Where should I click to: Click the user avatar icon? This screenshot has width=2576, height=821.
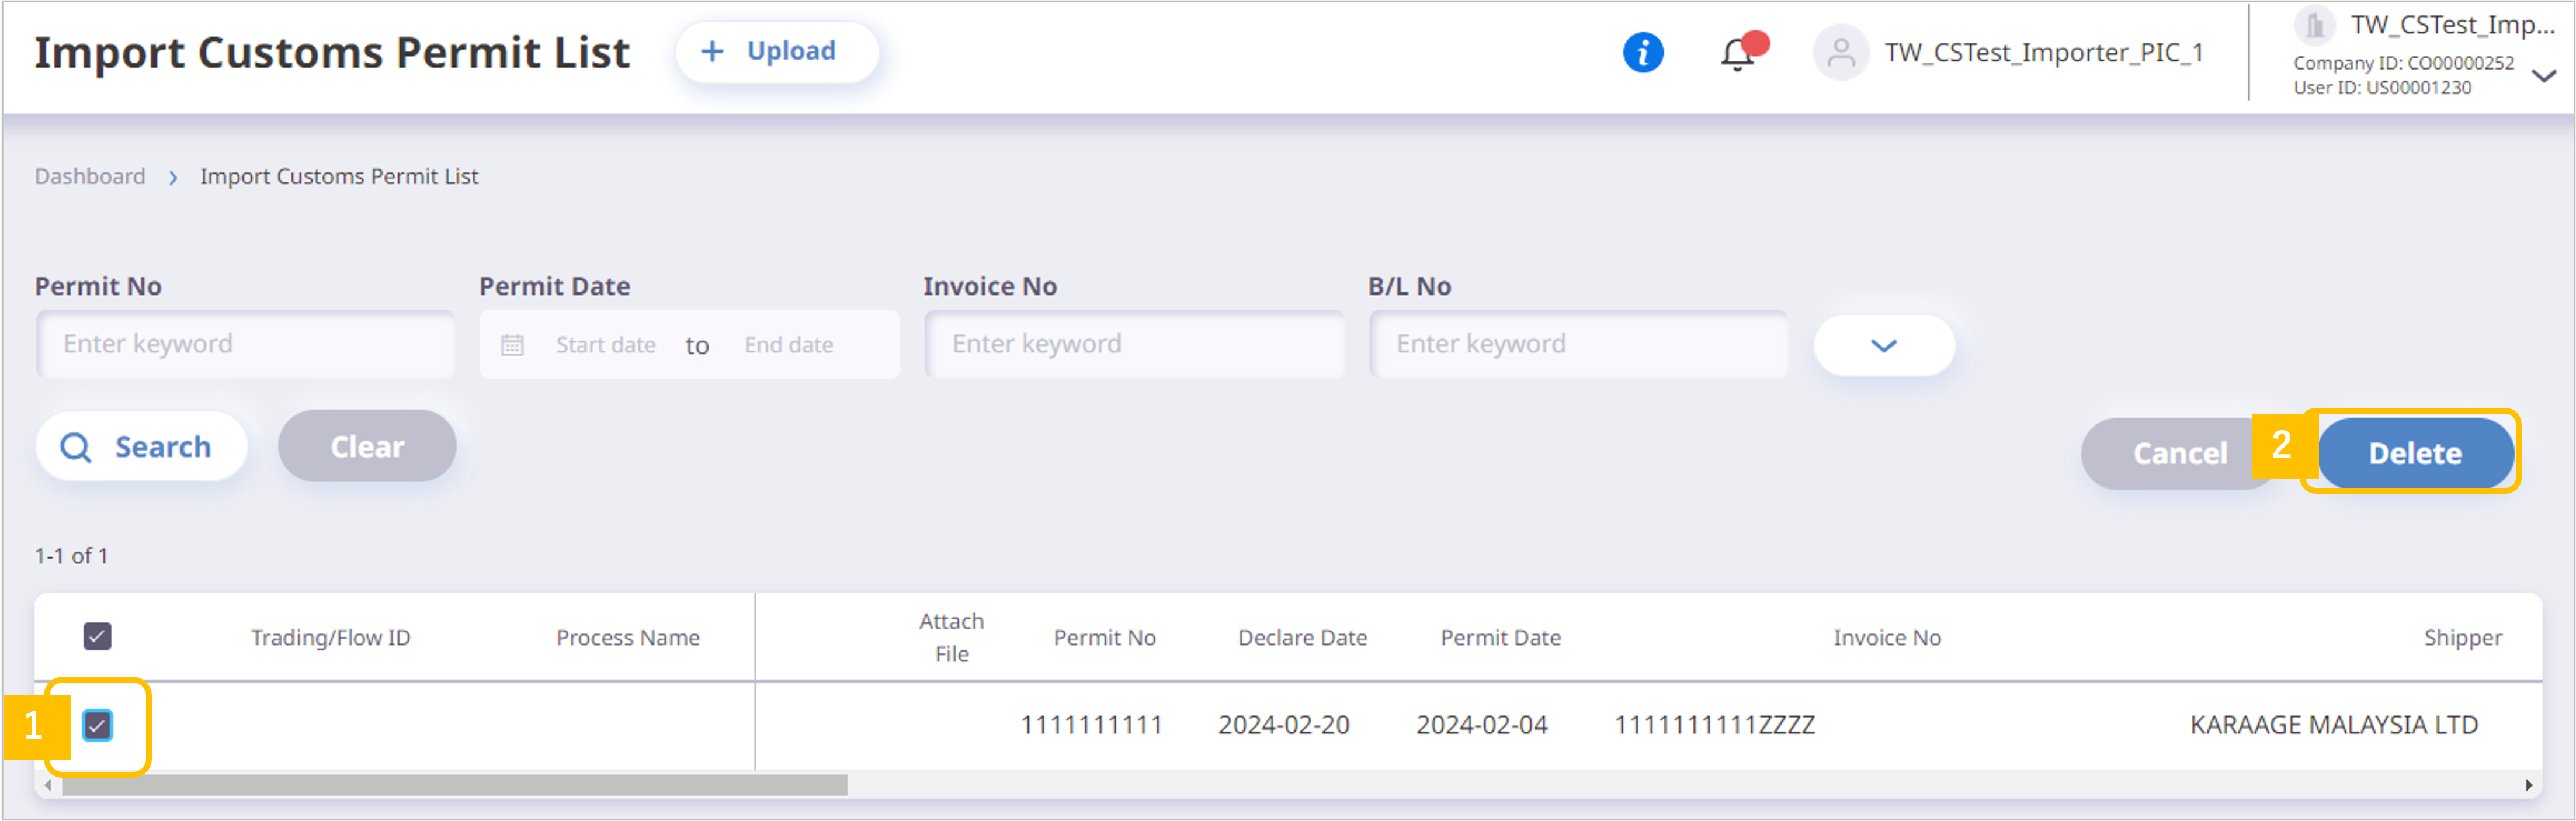pyautogui.click(x=1840, y=52)
